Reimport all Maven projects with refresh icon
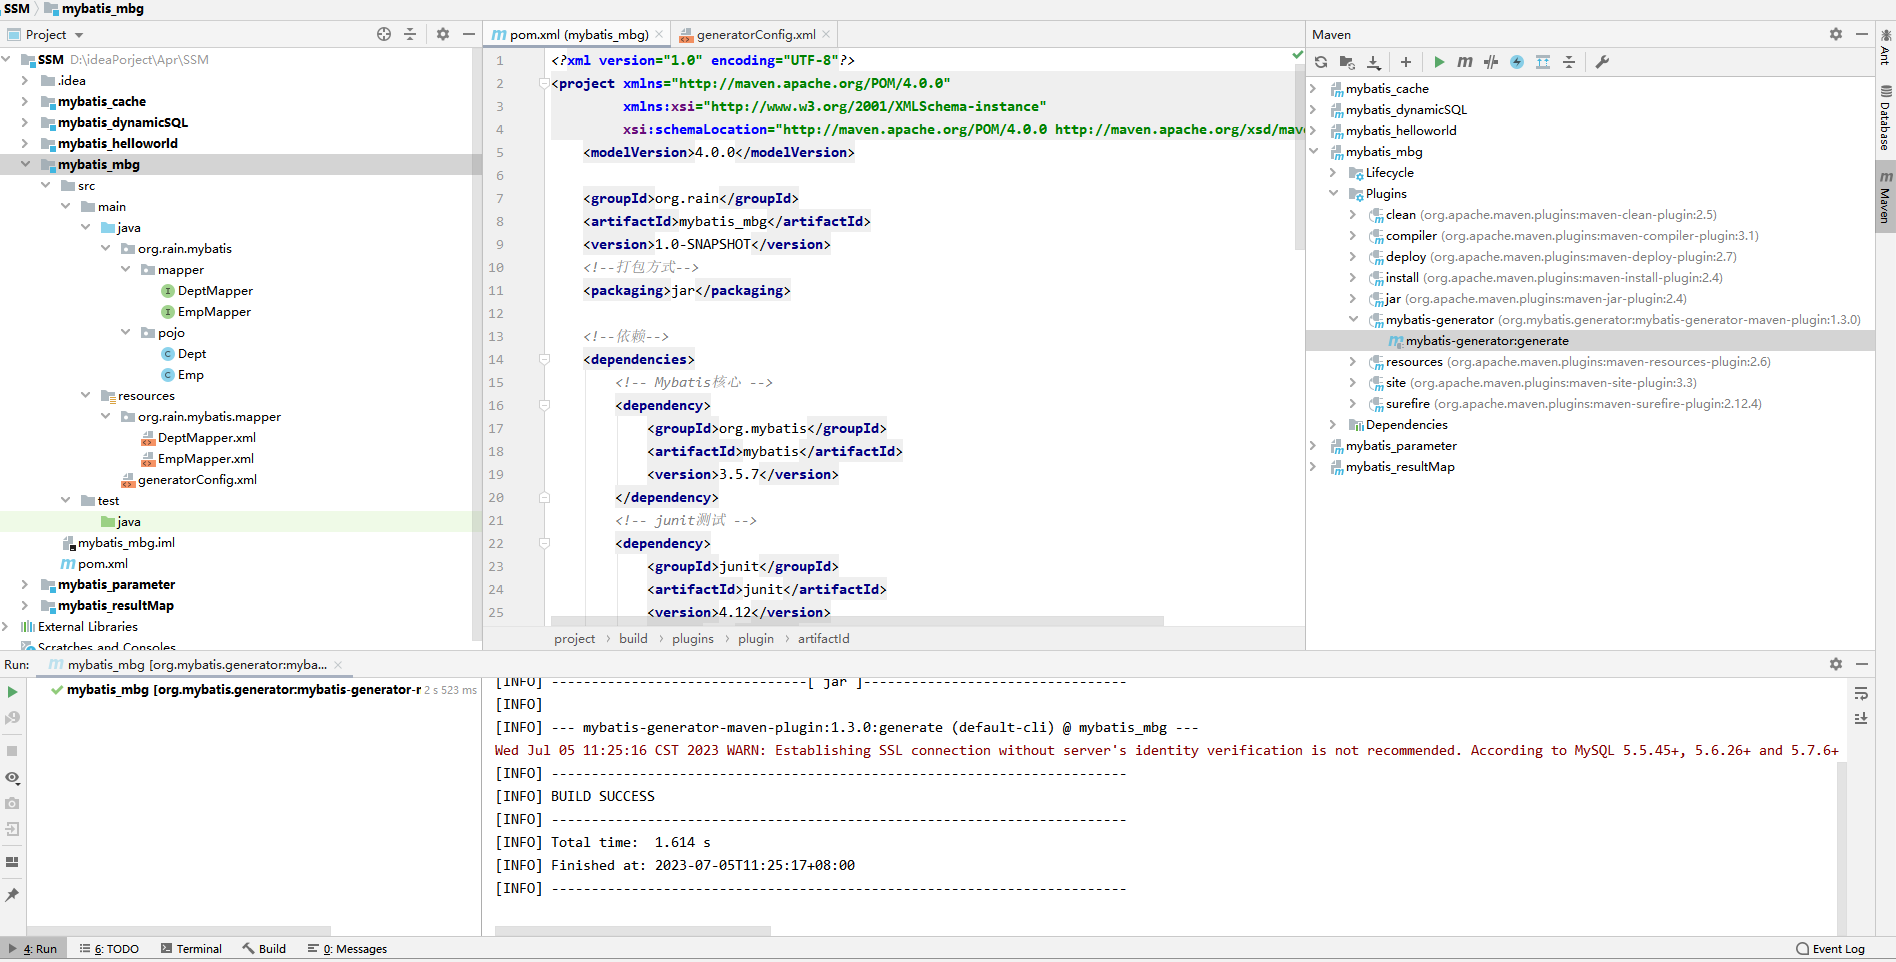Screen dimensions: 1896x962 pos(1321,62)
